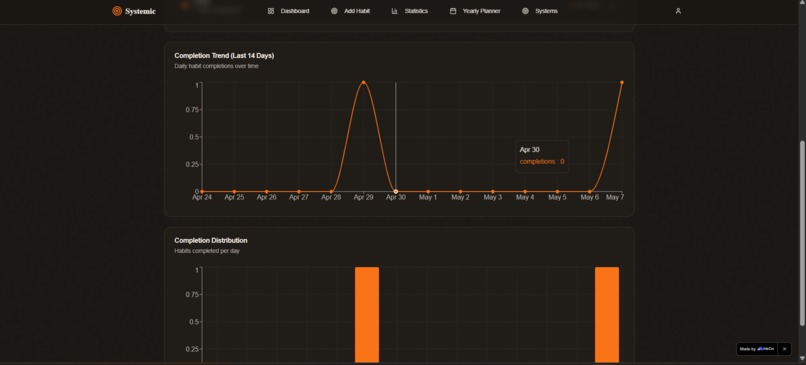Image resolution: width=806 pixels, height=365 pixels.
Task: Select the May 7 data point
Action: click(x=622, y=82)
